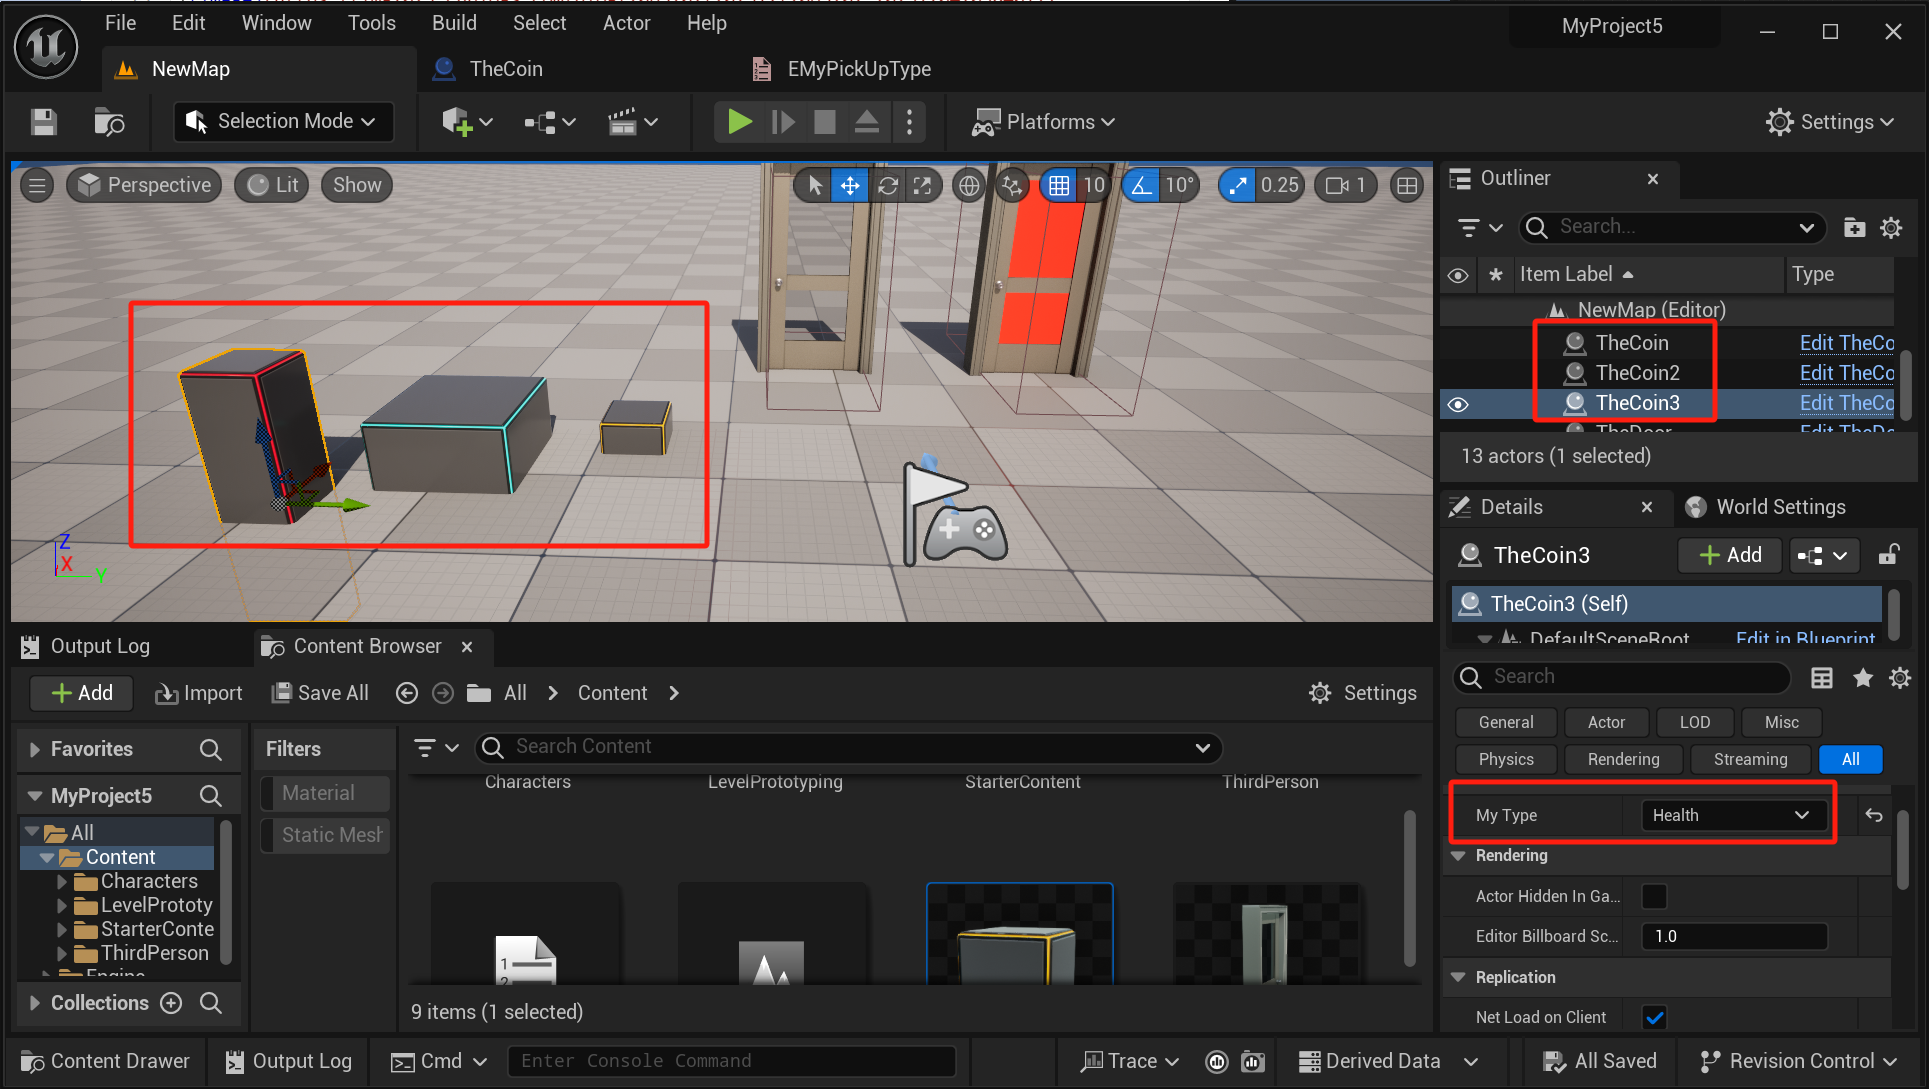Screen dimensions: 1929x1089
Task: Open the rotation snap value 10° dropdown
Action: point(1180,185)
